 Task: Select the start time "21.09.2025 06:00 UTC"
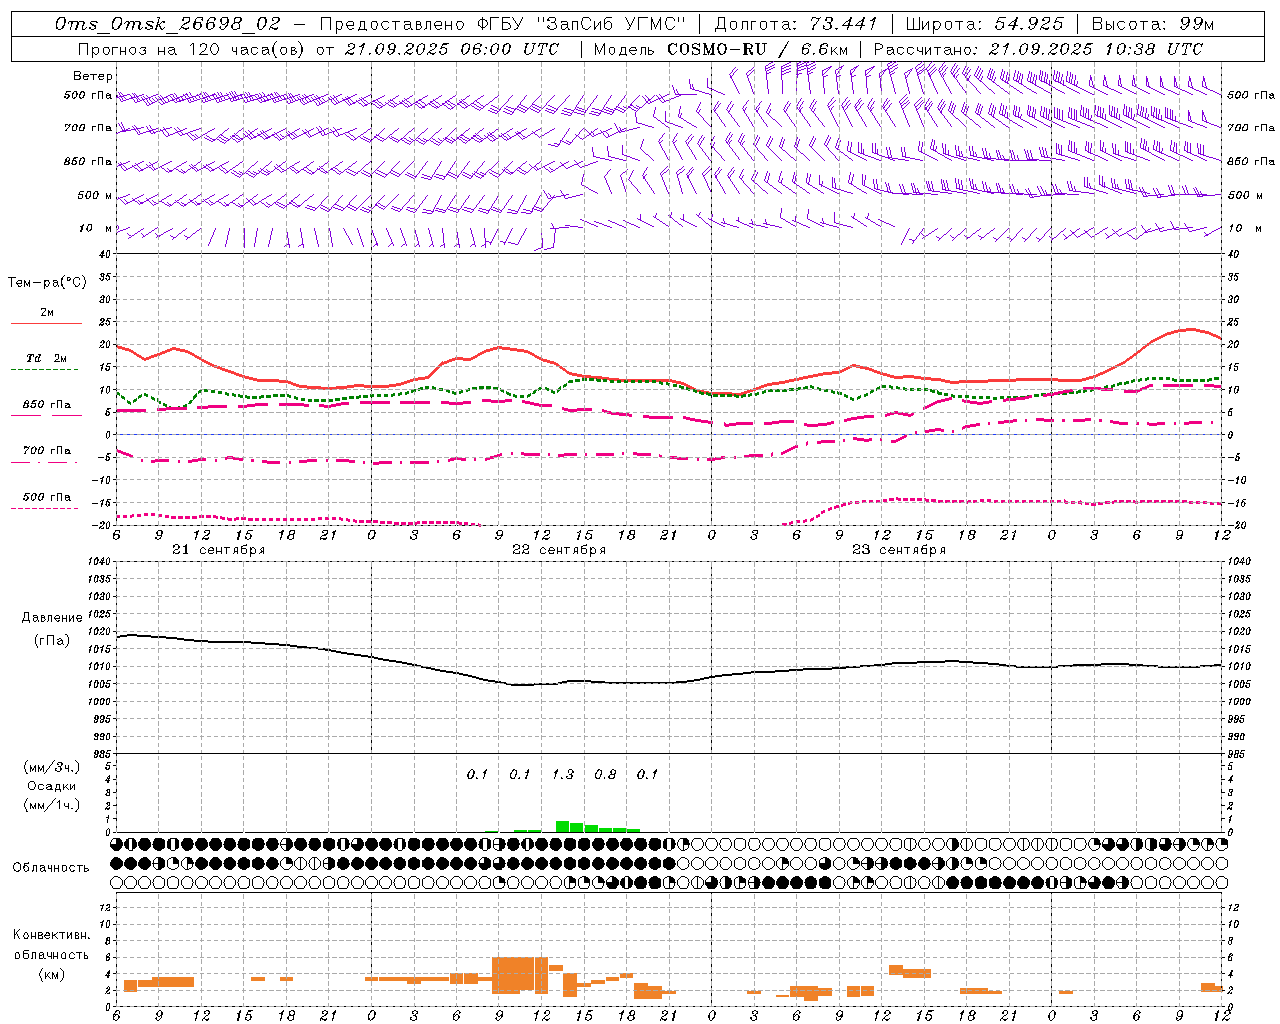point(451,49)
